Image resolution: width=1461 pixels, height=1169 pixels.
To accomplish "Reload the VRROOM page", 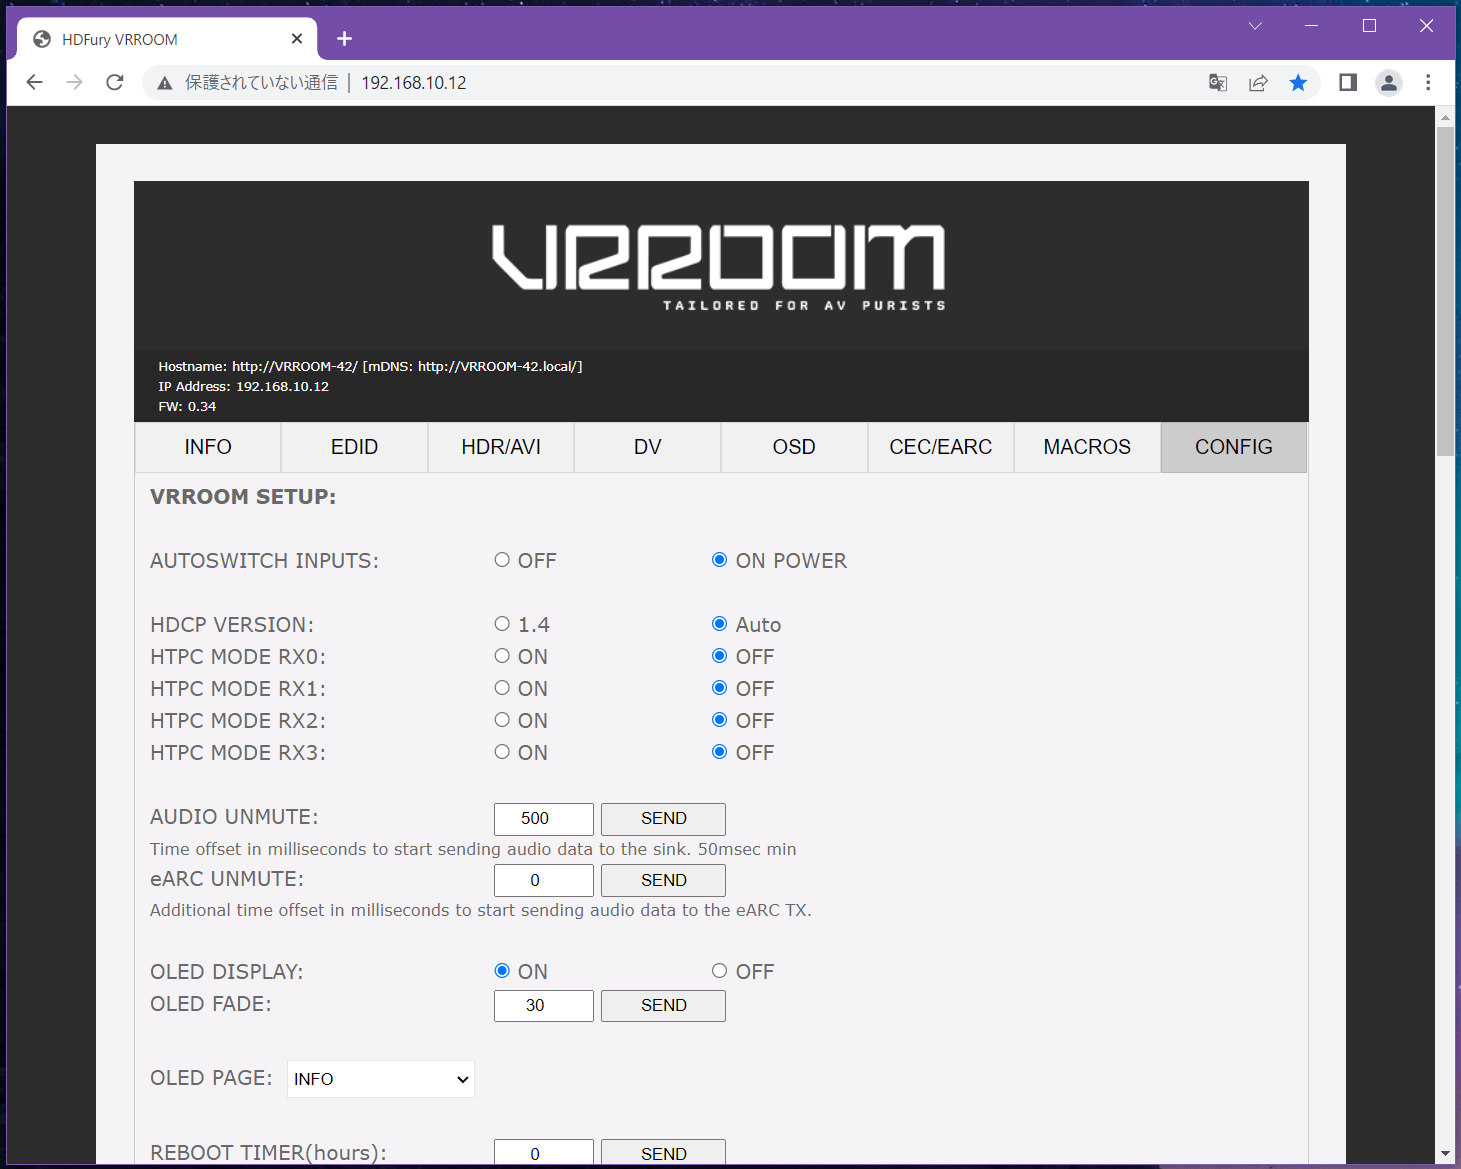I will click(x=115, y=82).
